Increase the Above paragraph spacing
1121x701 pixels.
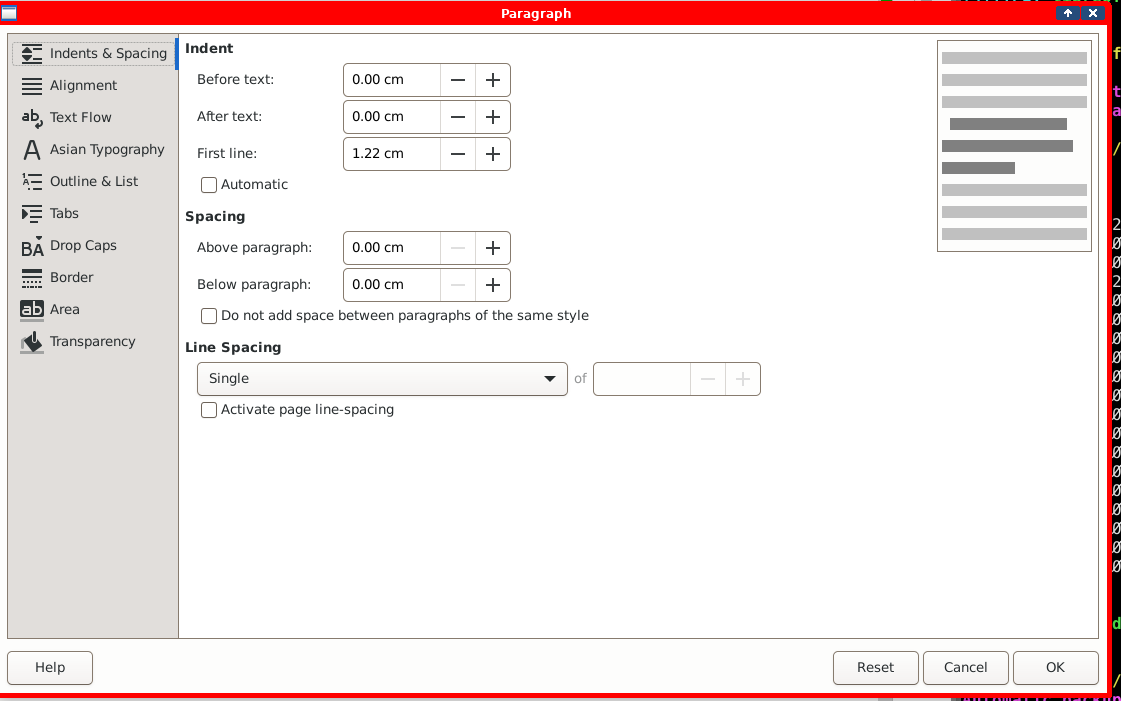coord(492,248)
